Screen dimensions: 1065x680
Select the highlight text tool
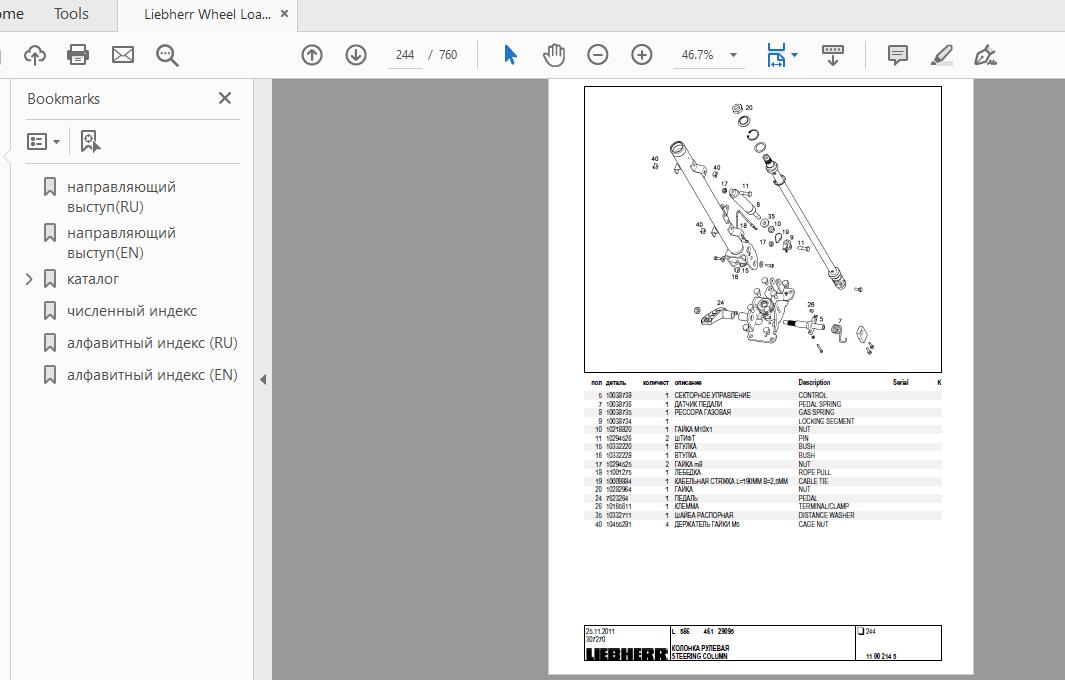(x=941, y=55)
